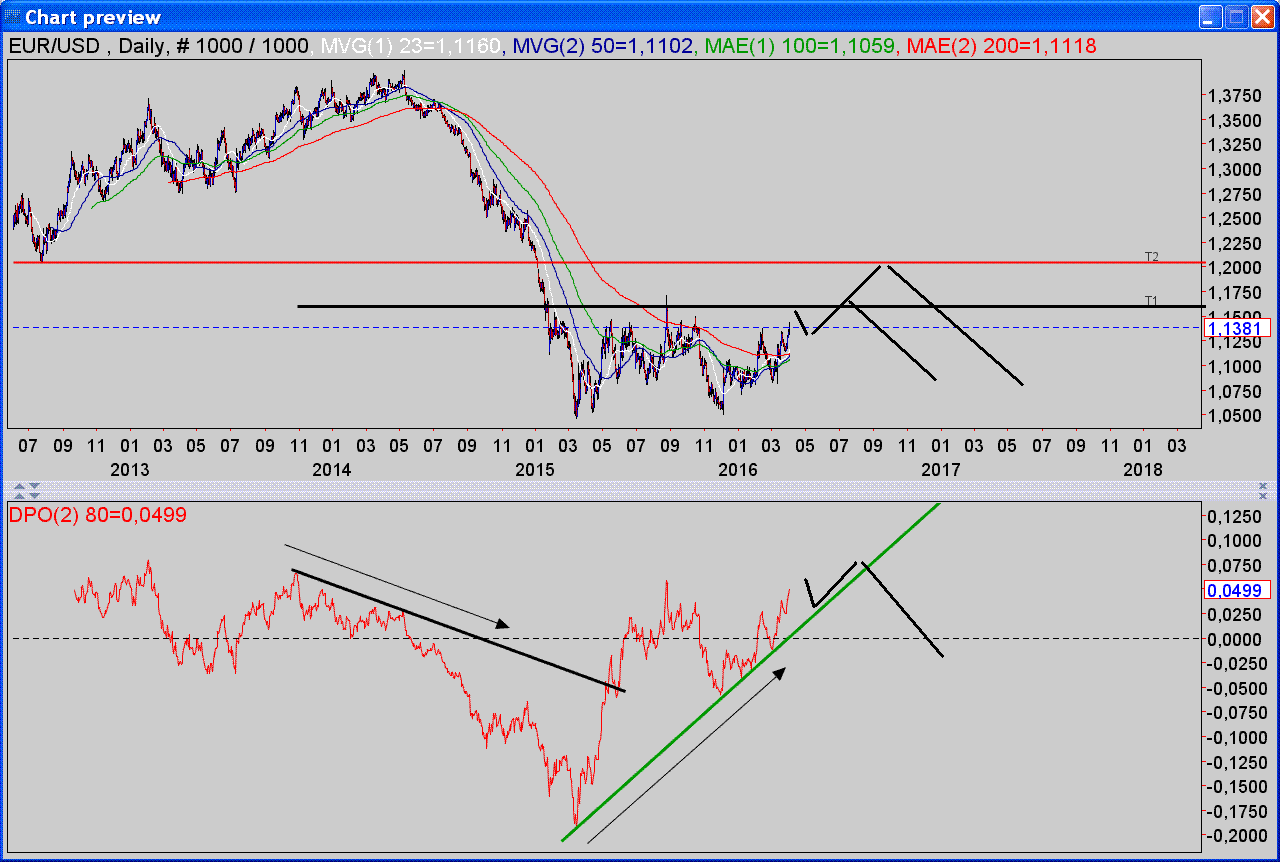Click the 2018 year label on time axis
Screen dimensions: 1280x862
pyautogui.click(x=1143, y=468)
